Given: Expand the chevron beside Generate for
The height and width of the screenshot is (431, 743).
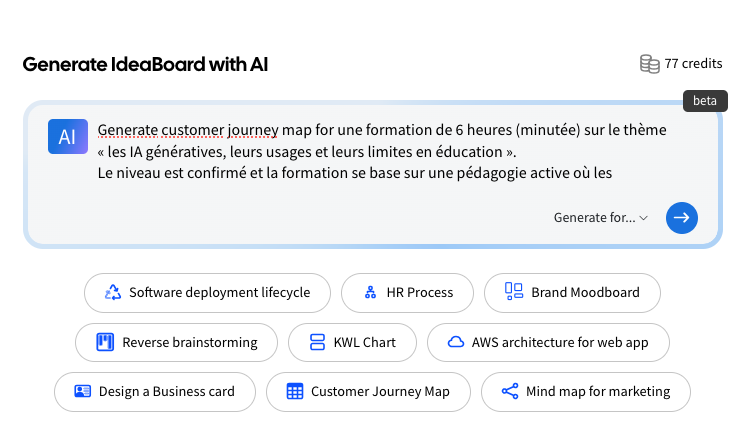Looking at the screenshot, I should pos(644,218).
